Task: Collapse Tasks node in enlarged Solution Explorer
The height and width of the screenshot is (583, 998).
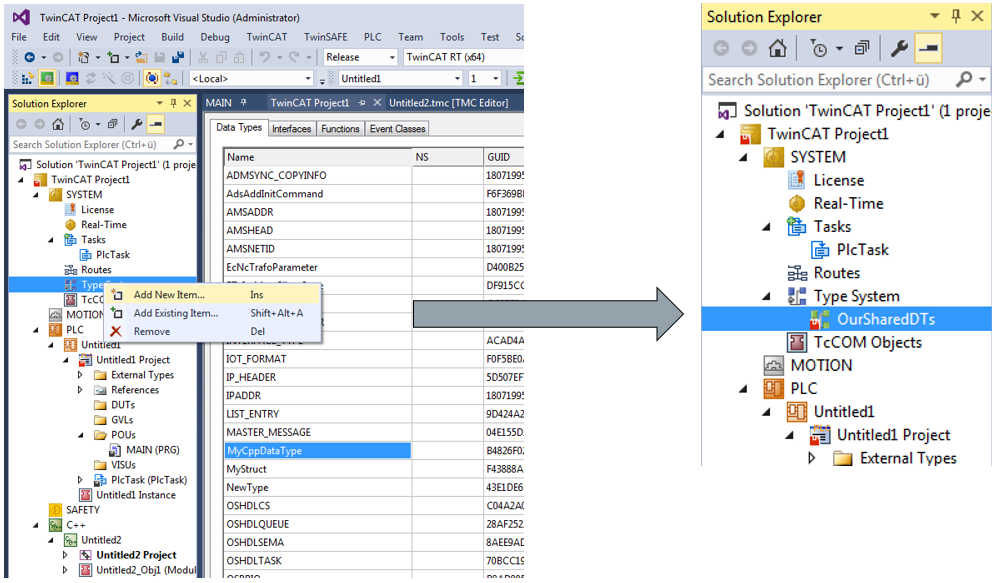Action: [766, 227]
